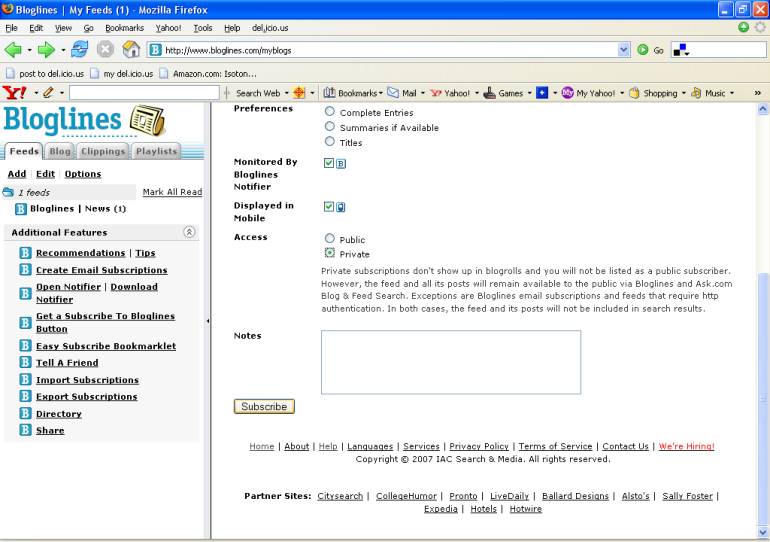Click the green Go button icon
Viewport: 770px width, 542px height.
coord(642,50)
